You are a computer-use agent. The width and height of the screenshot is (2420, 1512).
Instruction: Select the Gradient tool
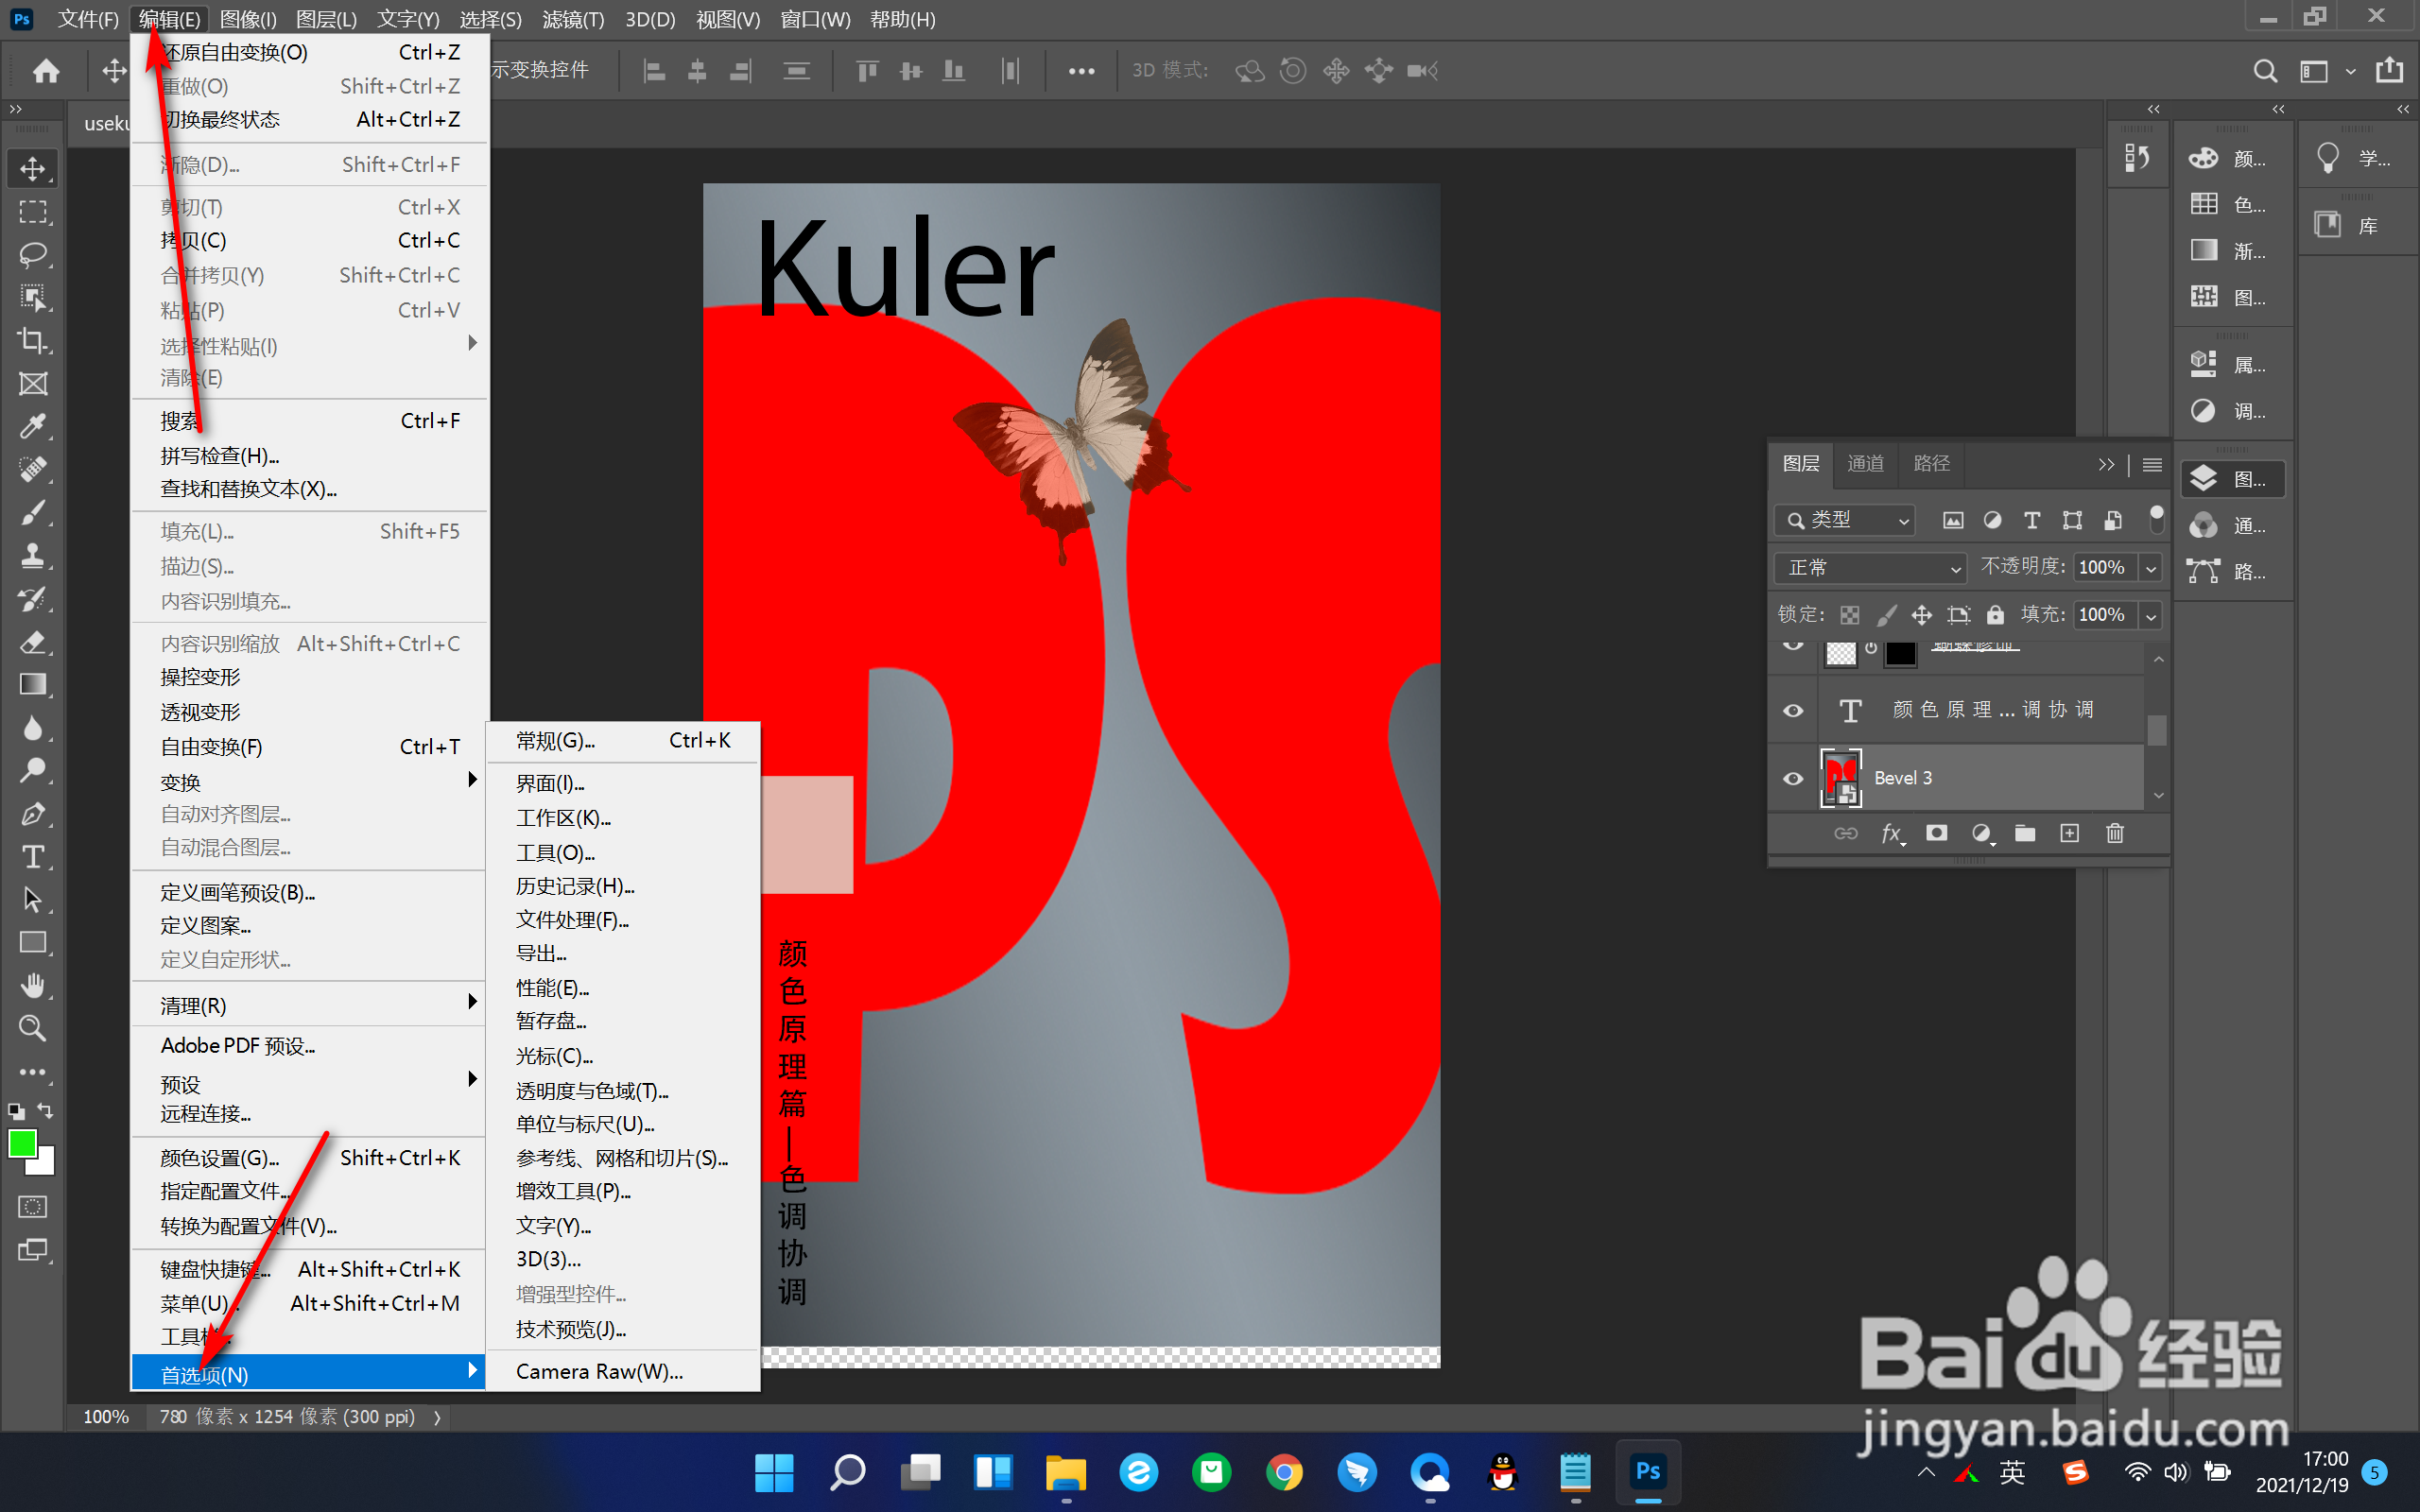point(33,685)
